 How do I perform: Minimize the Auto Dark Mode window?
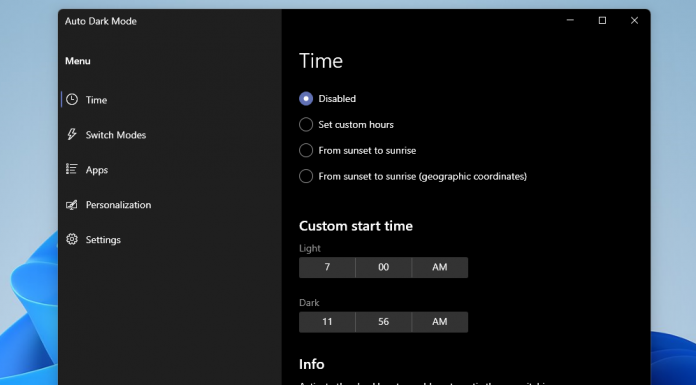(x=570, y=20)
